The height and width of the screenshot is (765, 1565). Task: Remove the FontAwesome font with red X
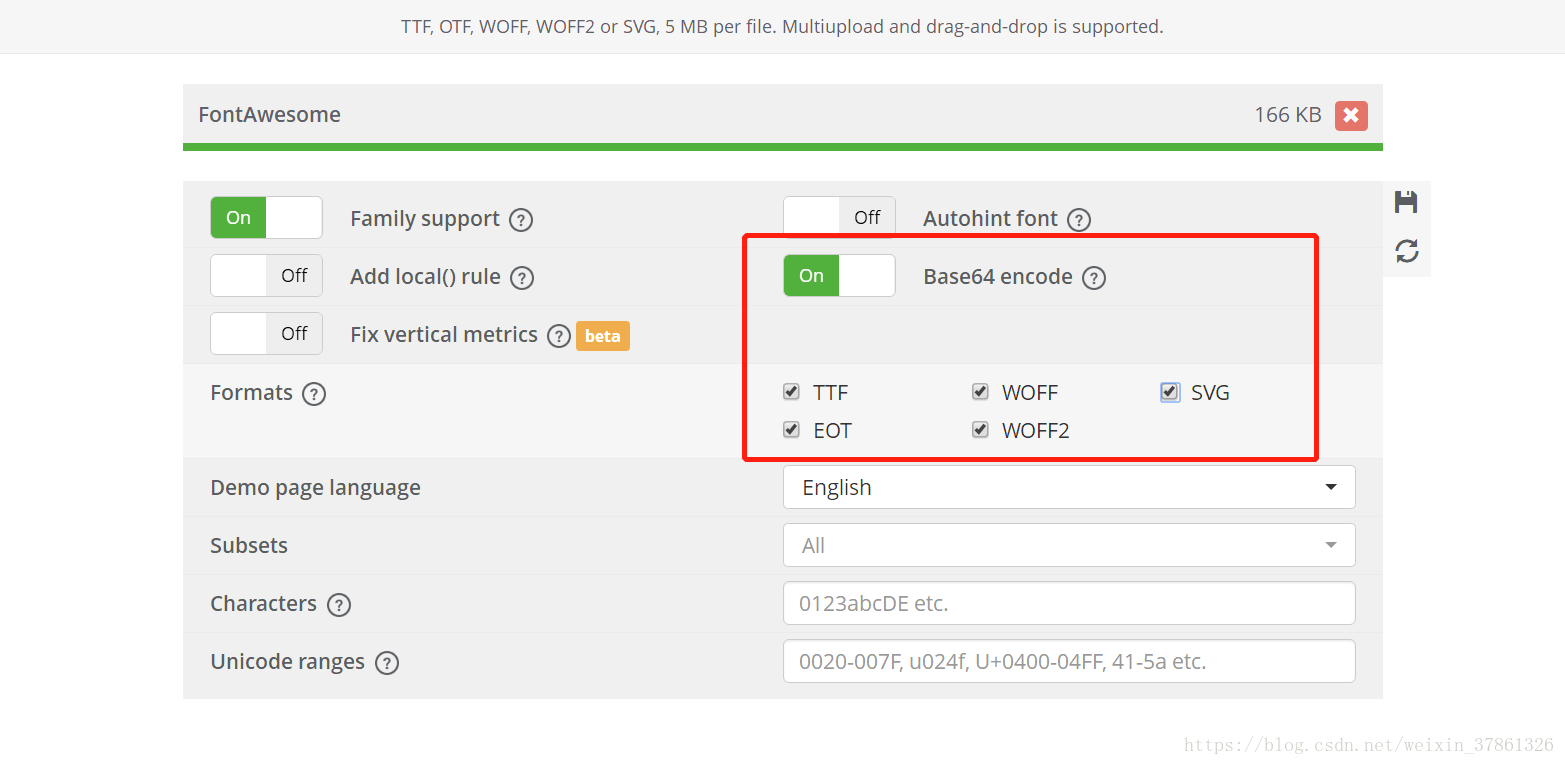pyautogui.click(x=1351, y=115)
